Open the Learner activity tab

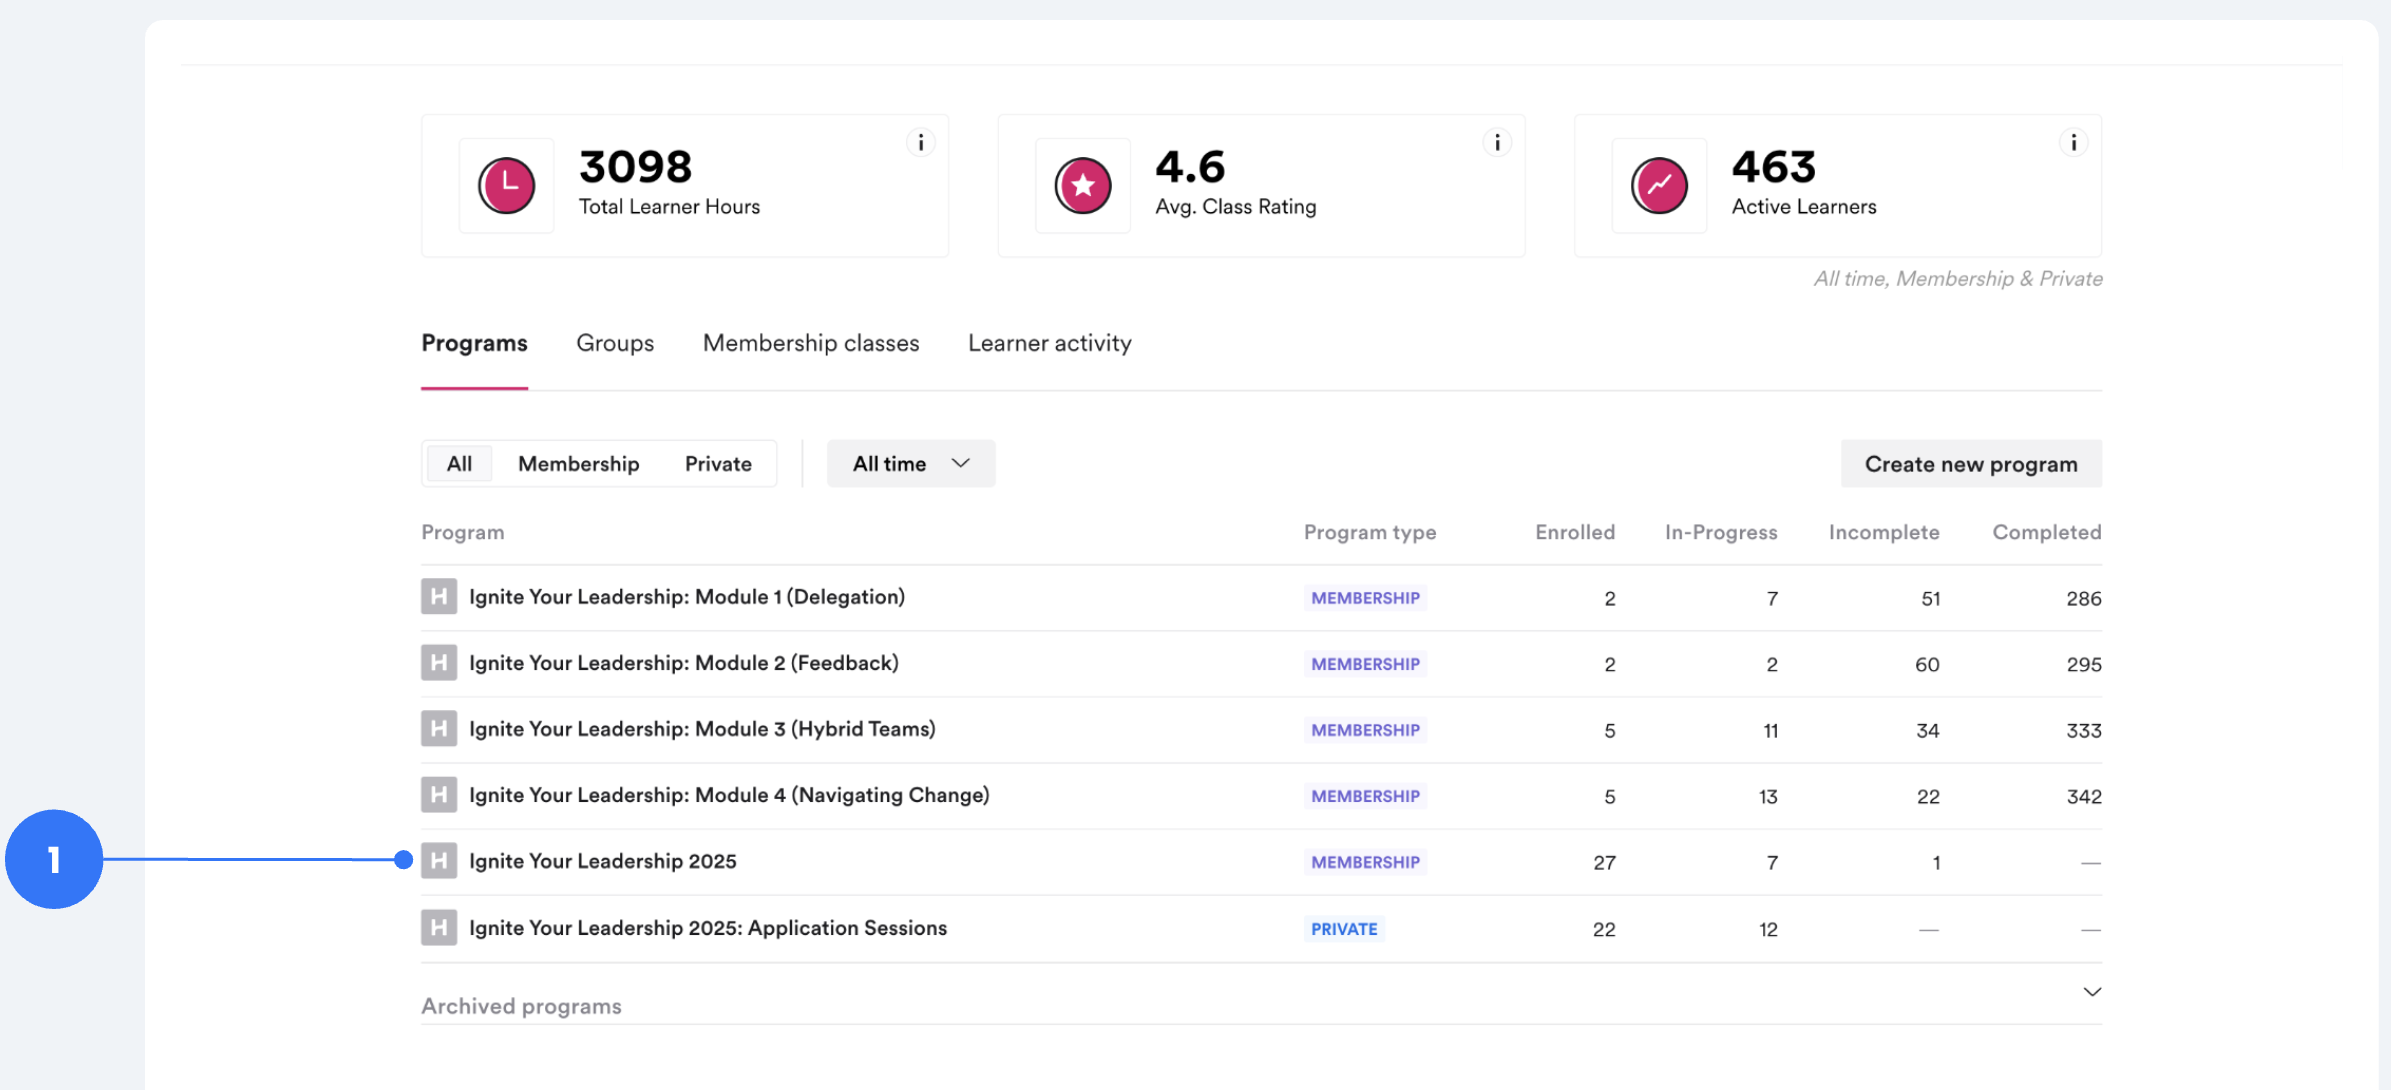pos(1050,343)
